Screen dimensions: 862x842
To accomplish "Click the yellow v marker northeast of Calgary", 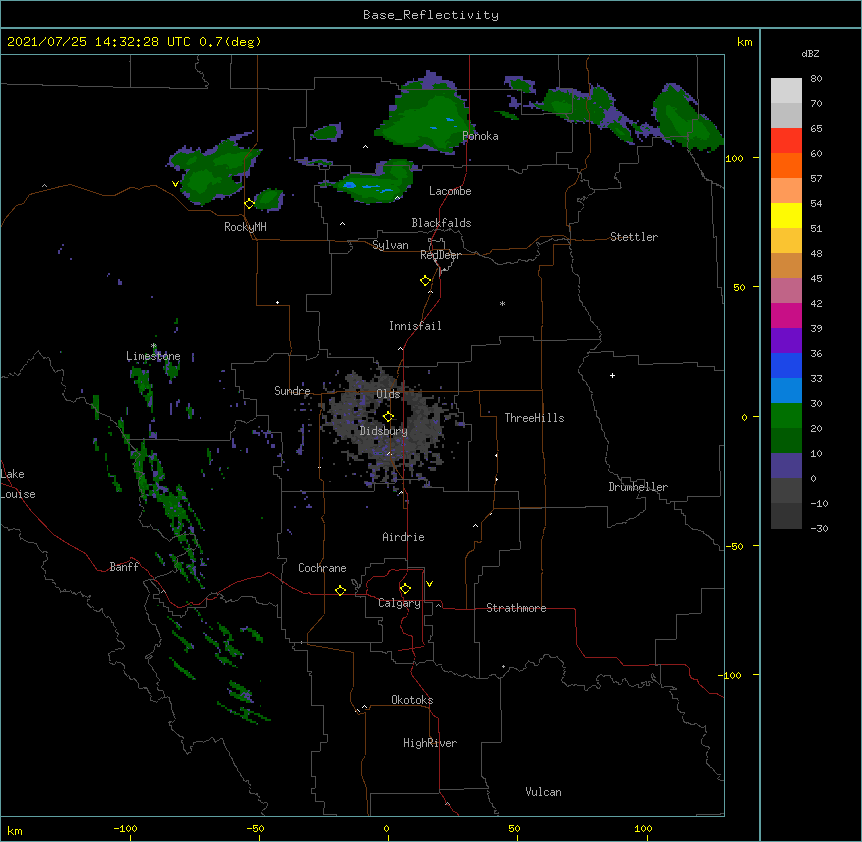I will (429, 584).
